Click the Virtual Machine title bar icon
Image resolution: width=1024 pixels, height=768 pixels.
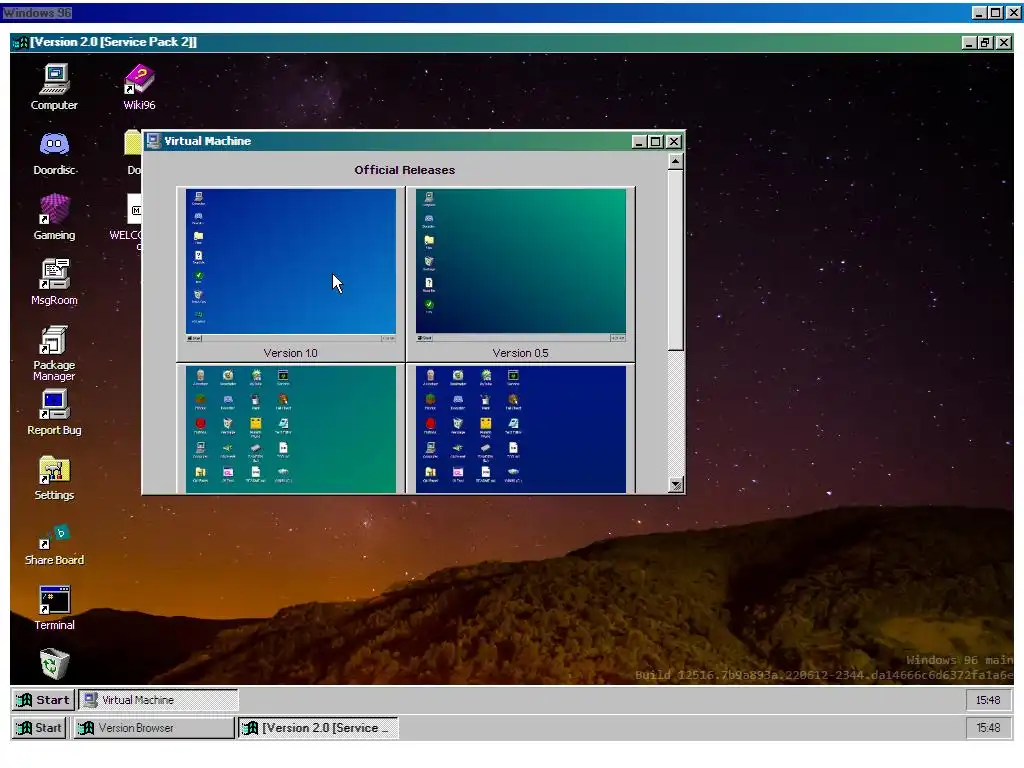[x=153, y=141]
